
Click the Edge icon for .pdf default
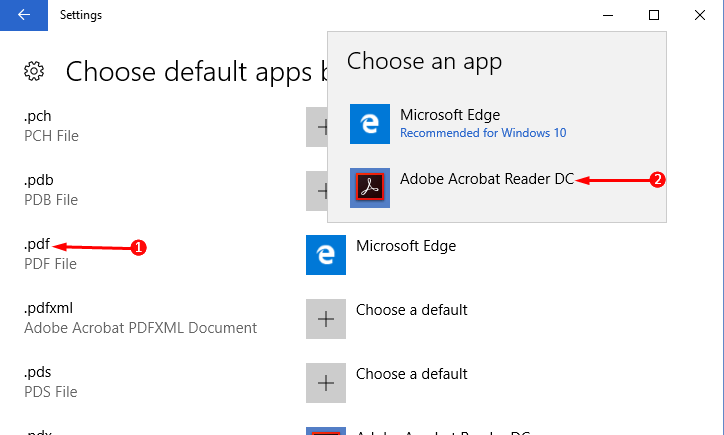point(325,255)
